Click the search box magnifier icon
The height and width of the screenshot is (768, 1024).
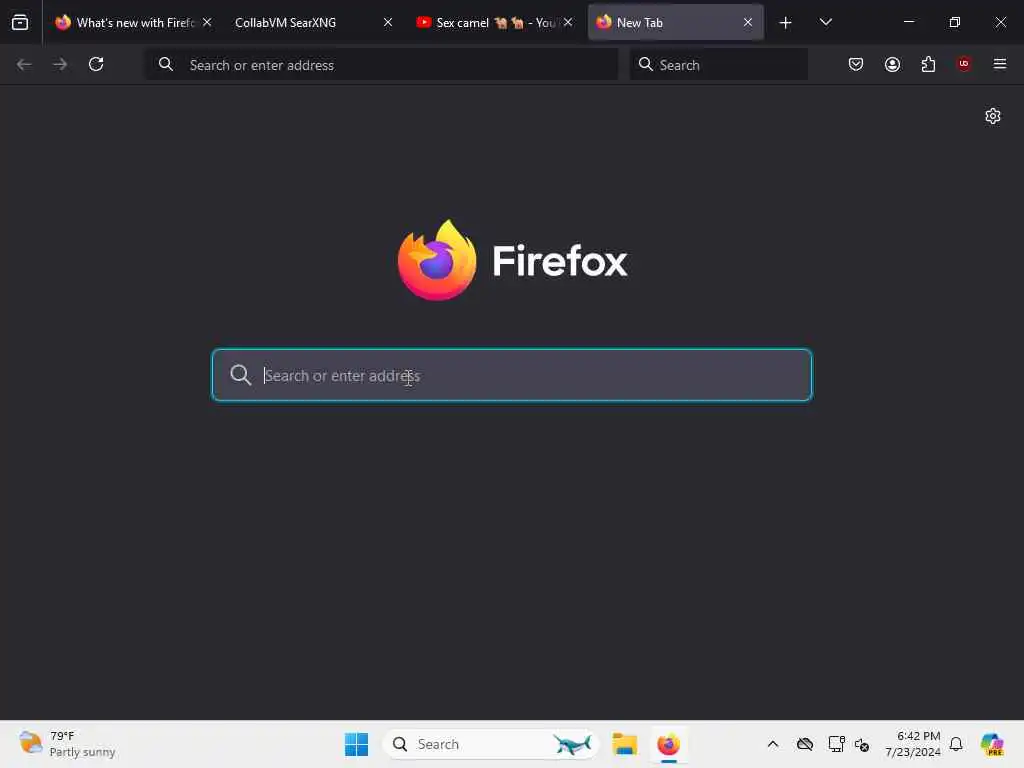coord(645,64)
